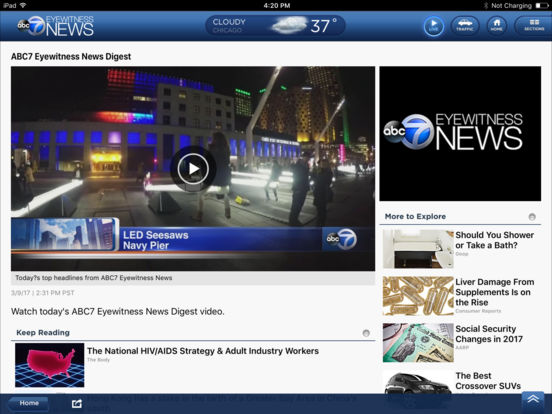The width and height of the screenshot is (552, 414).
Task: Click the gold supplements pills thumbnail
Action: tap(418, 296)
